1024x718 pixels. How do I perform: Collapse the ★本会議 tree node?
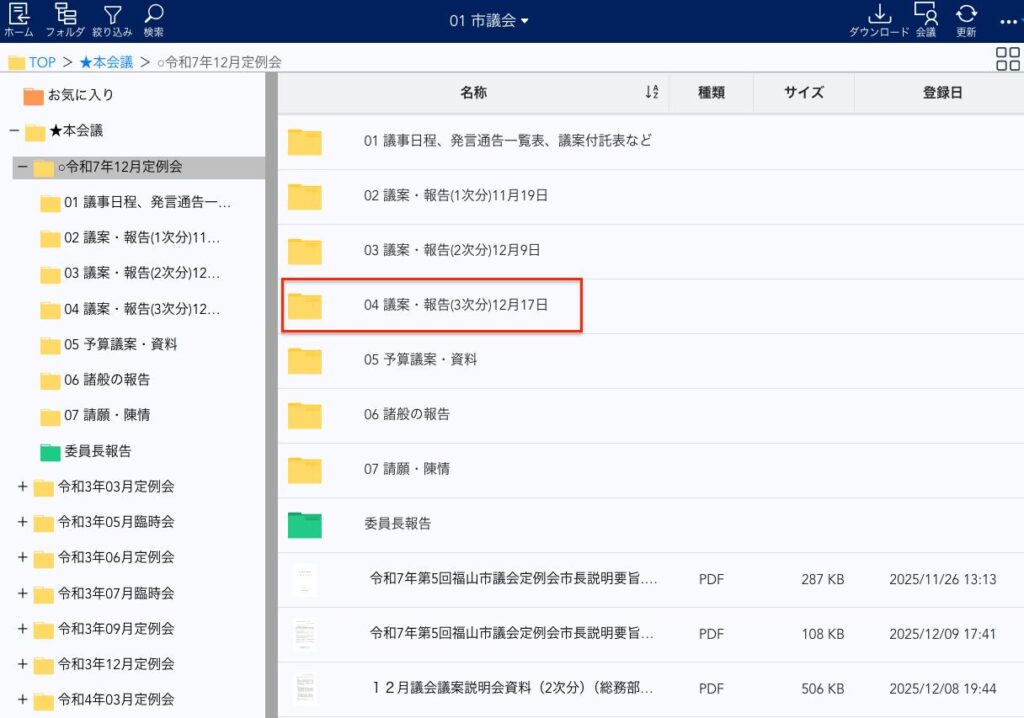pyautogui.click(x=14, y=131)
